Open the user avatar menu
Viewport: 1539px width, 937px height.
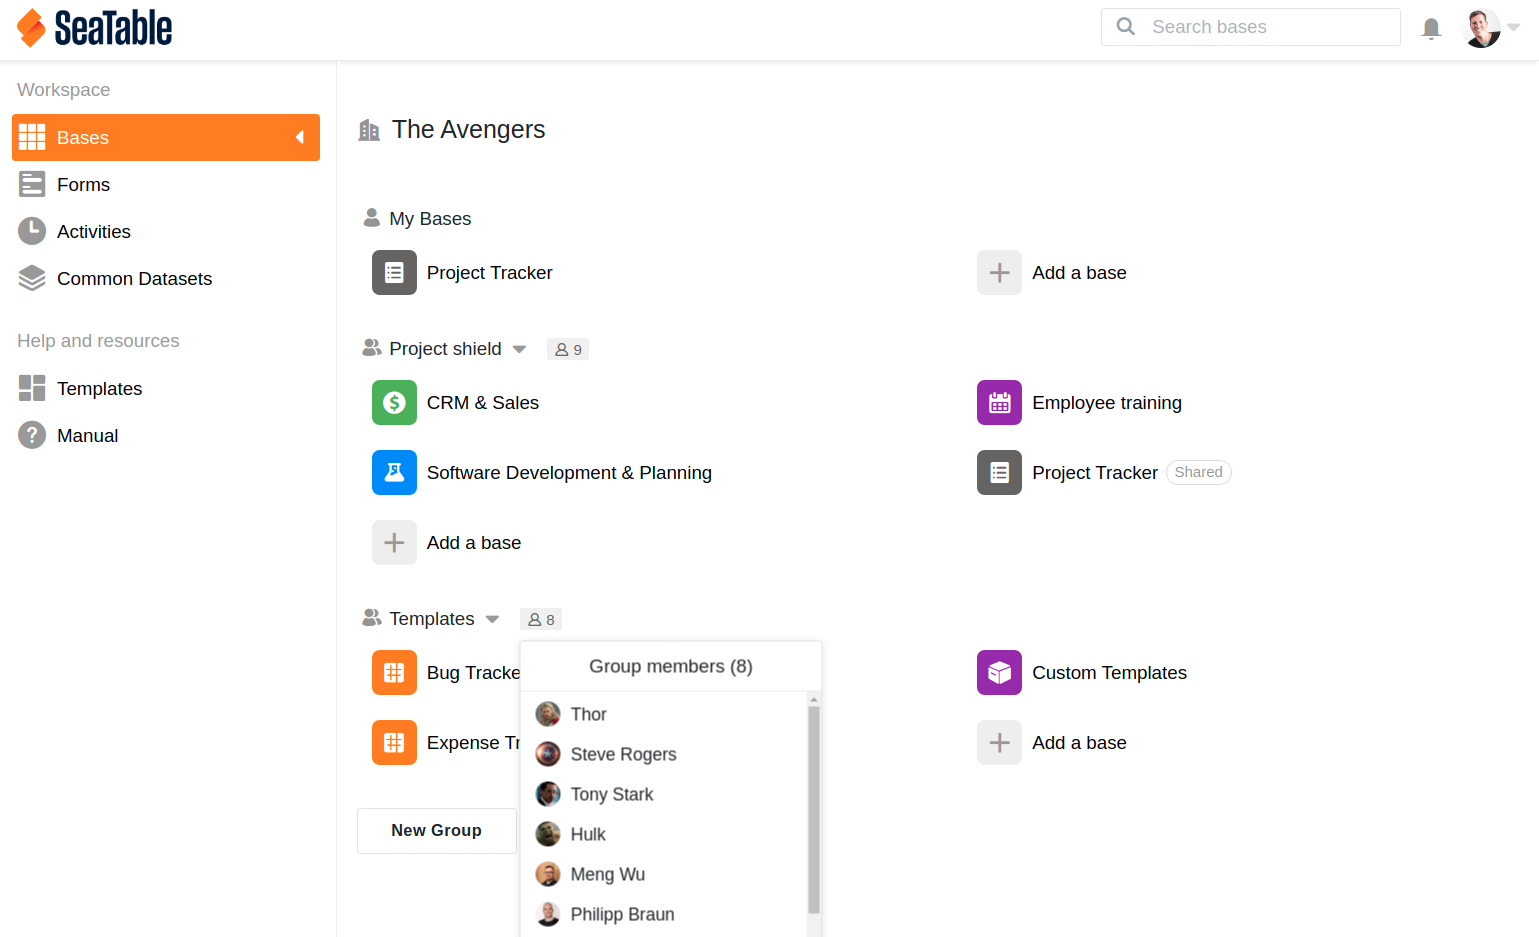(x=1481, y=28)
